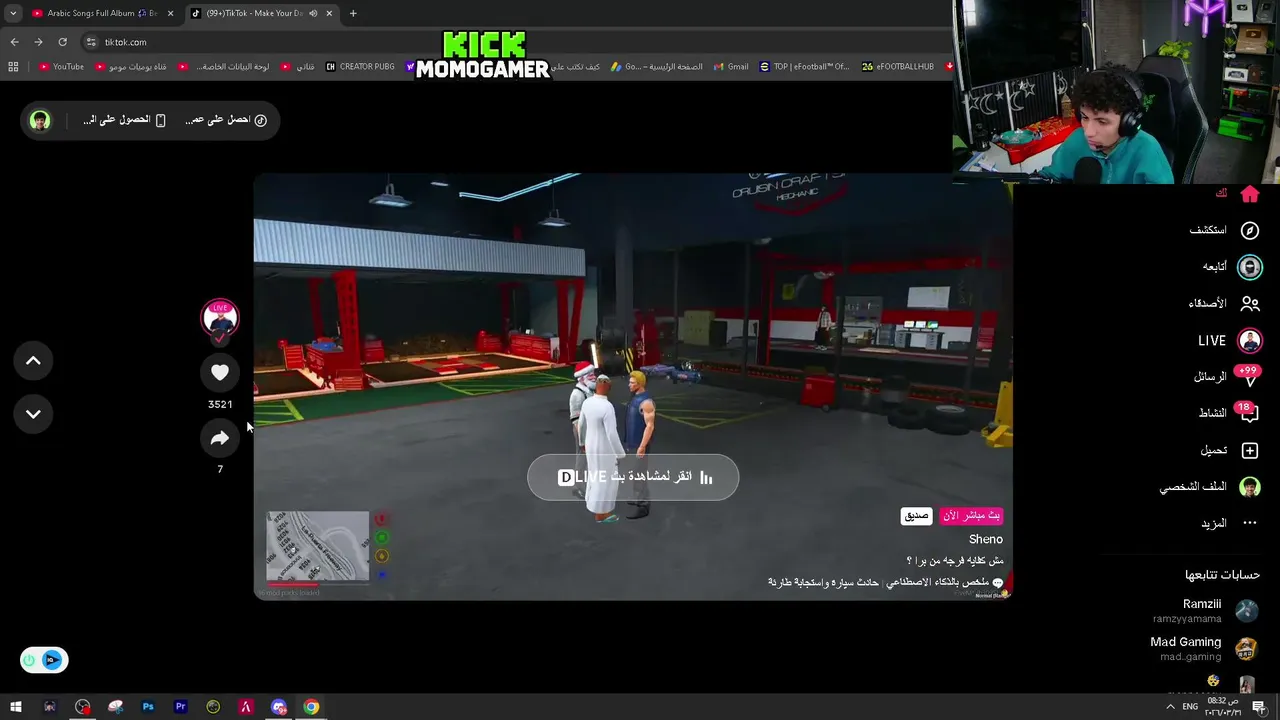The height and width of the screenshot is (720, 1280).
Task: Open OBS Studio from the taskbar
Action: point(82,707)
